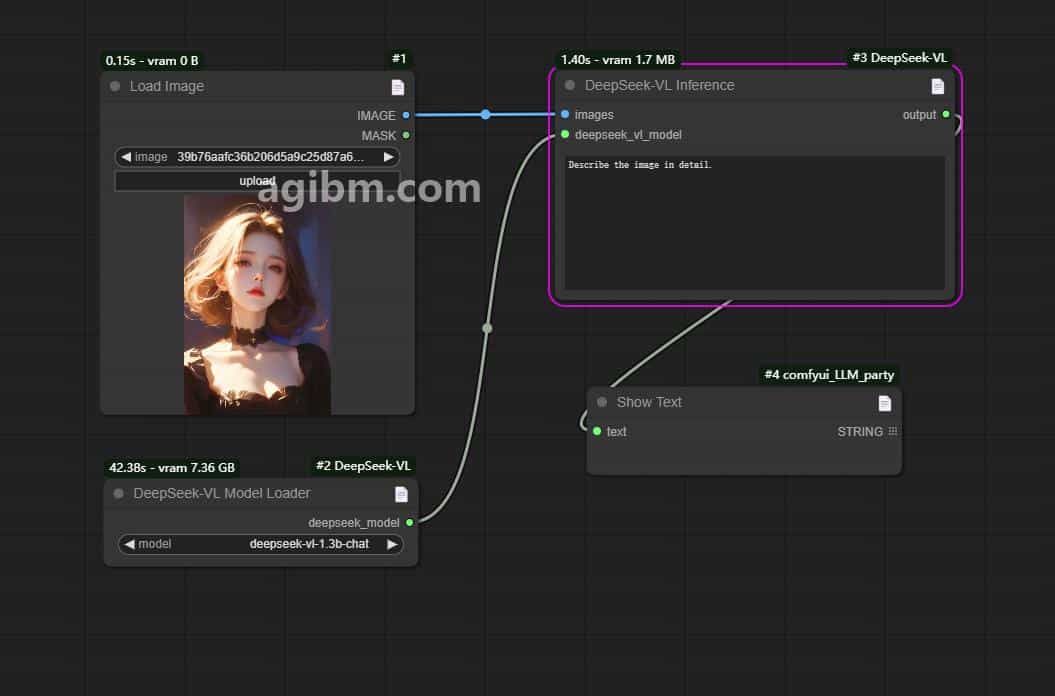Open the DeepSeek-VL Inference node document icon
This screenshot has width=1055, height=696.
click(x=937, y=86)
